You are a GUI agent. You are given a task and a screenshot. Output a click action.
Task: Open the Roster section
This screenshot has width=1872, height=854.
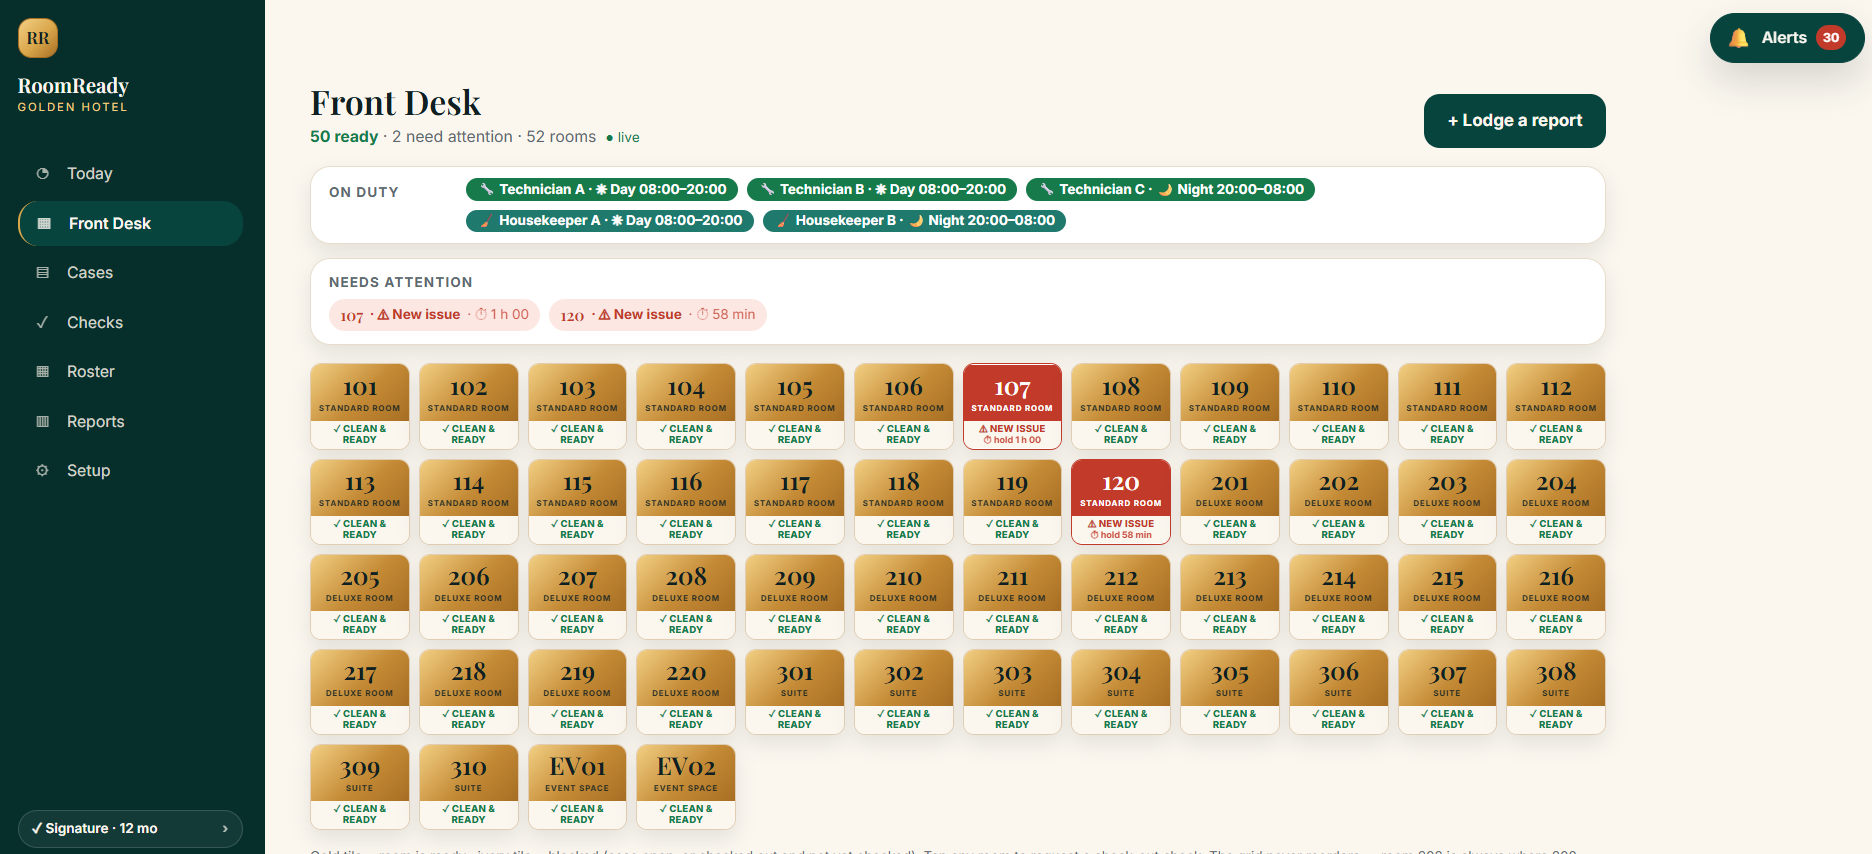tap(130, 371)
